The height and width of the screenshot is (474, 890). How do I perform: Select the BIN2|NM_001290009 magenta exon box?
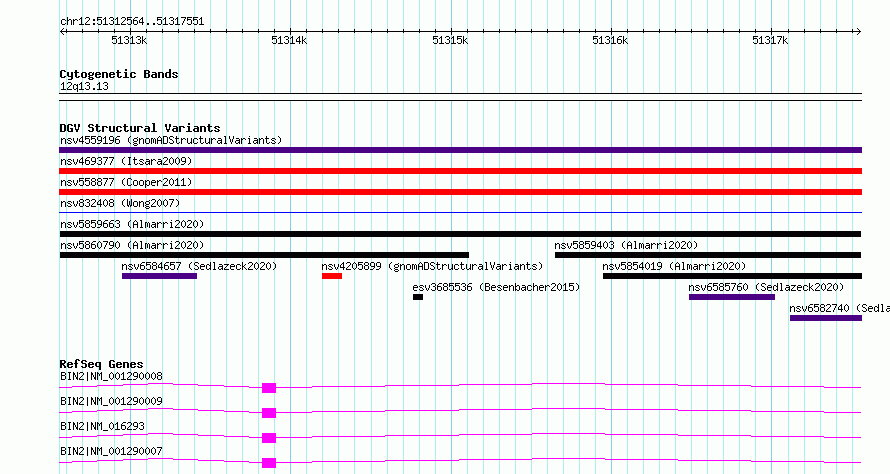pyautogui.click(x=269, y=413)
